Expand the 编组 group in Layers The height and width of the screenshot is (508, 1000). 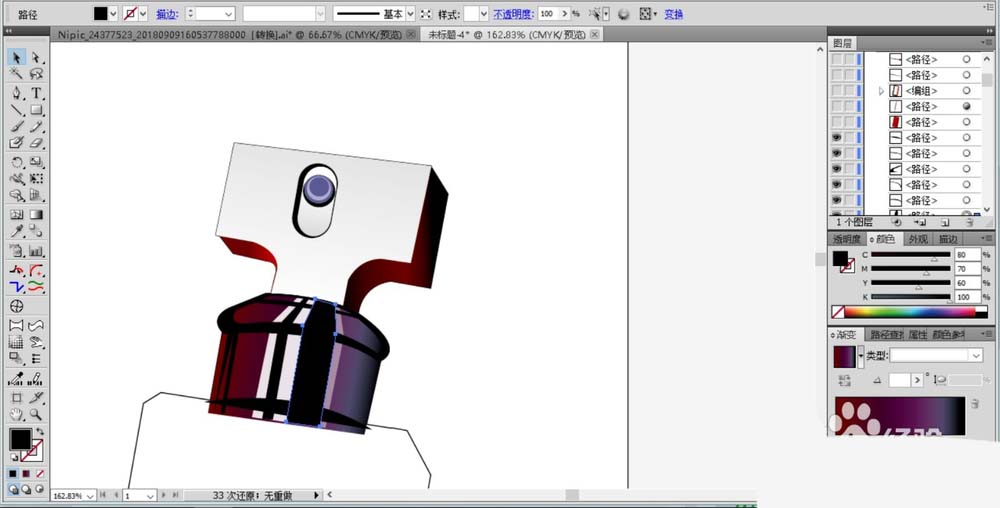pyautogui.click(x=881, y=91)
